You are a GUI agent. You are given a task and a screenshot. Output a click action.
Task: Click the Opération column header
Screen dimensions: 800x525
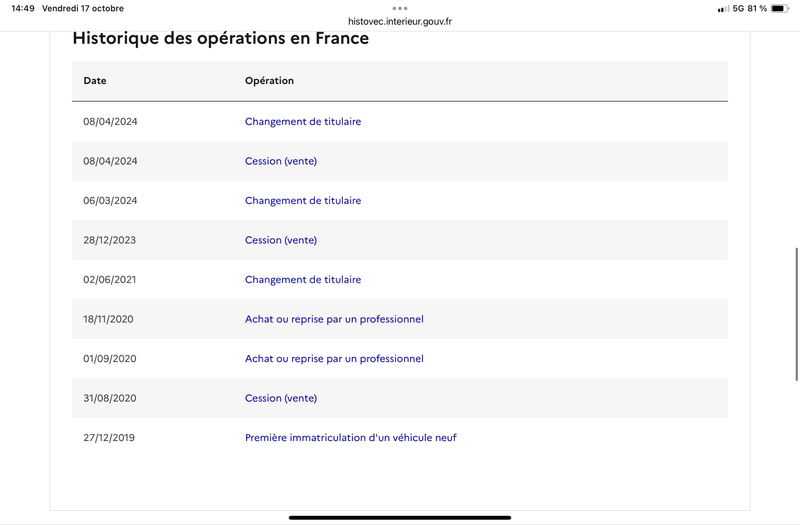[x=269, y=81]
